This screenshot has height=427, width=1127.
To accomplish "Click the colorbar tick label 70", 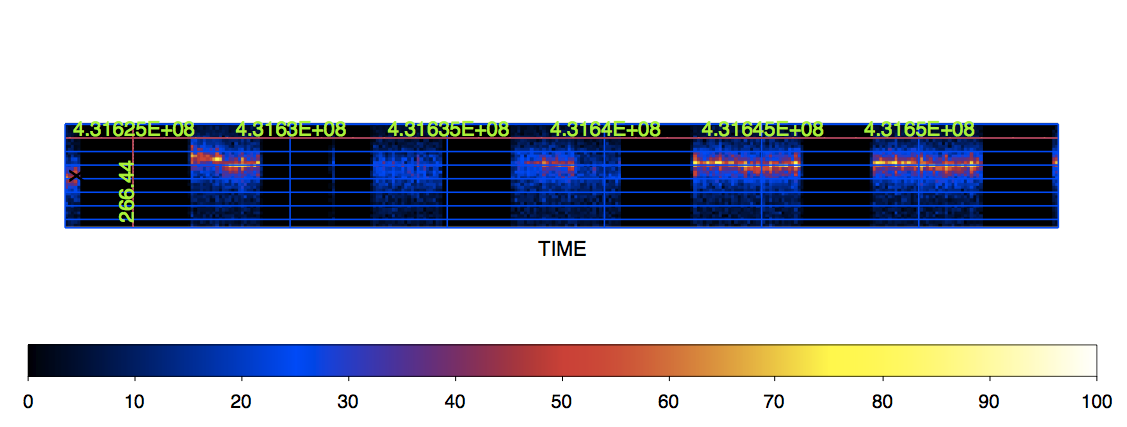I will (776, 403).
